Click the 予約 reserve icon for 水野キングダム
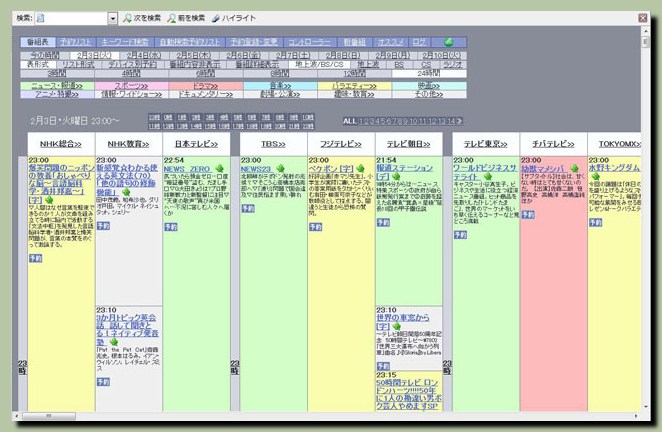 pyautogui.click(x=595, y=222)
